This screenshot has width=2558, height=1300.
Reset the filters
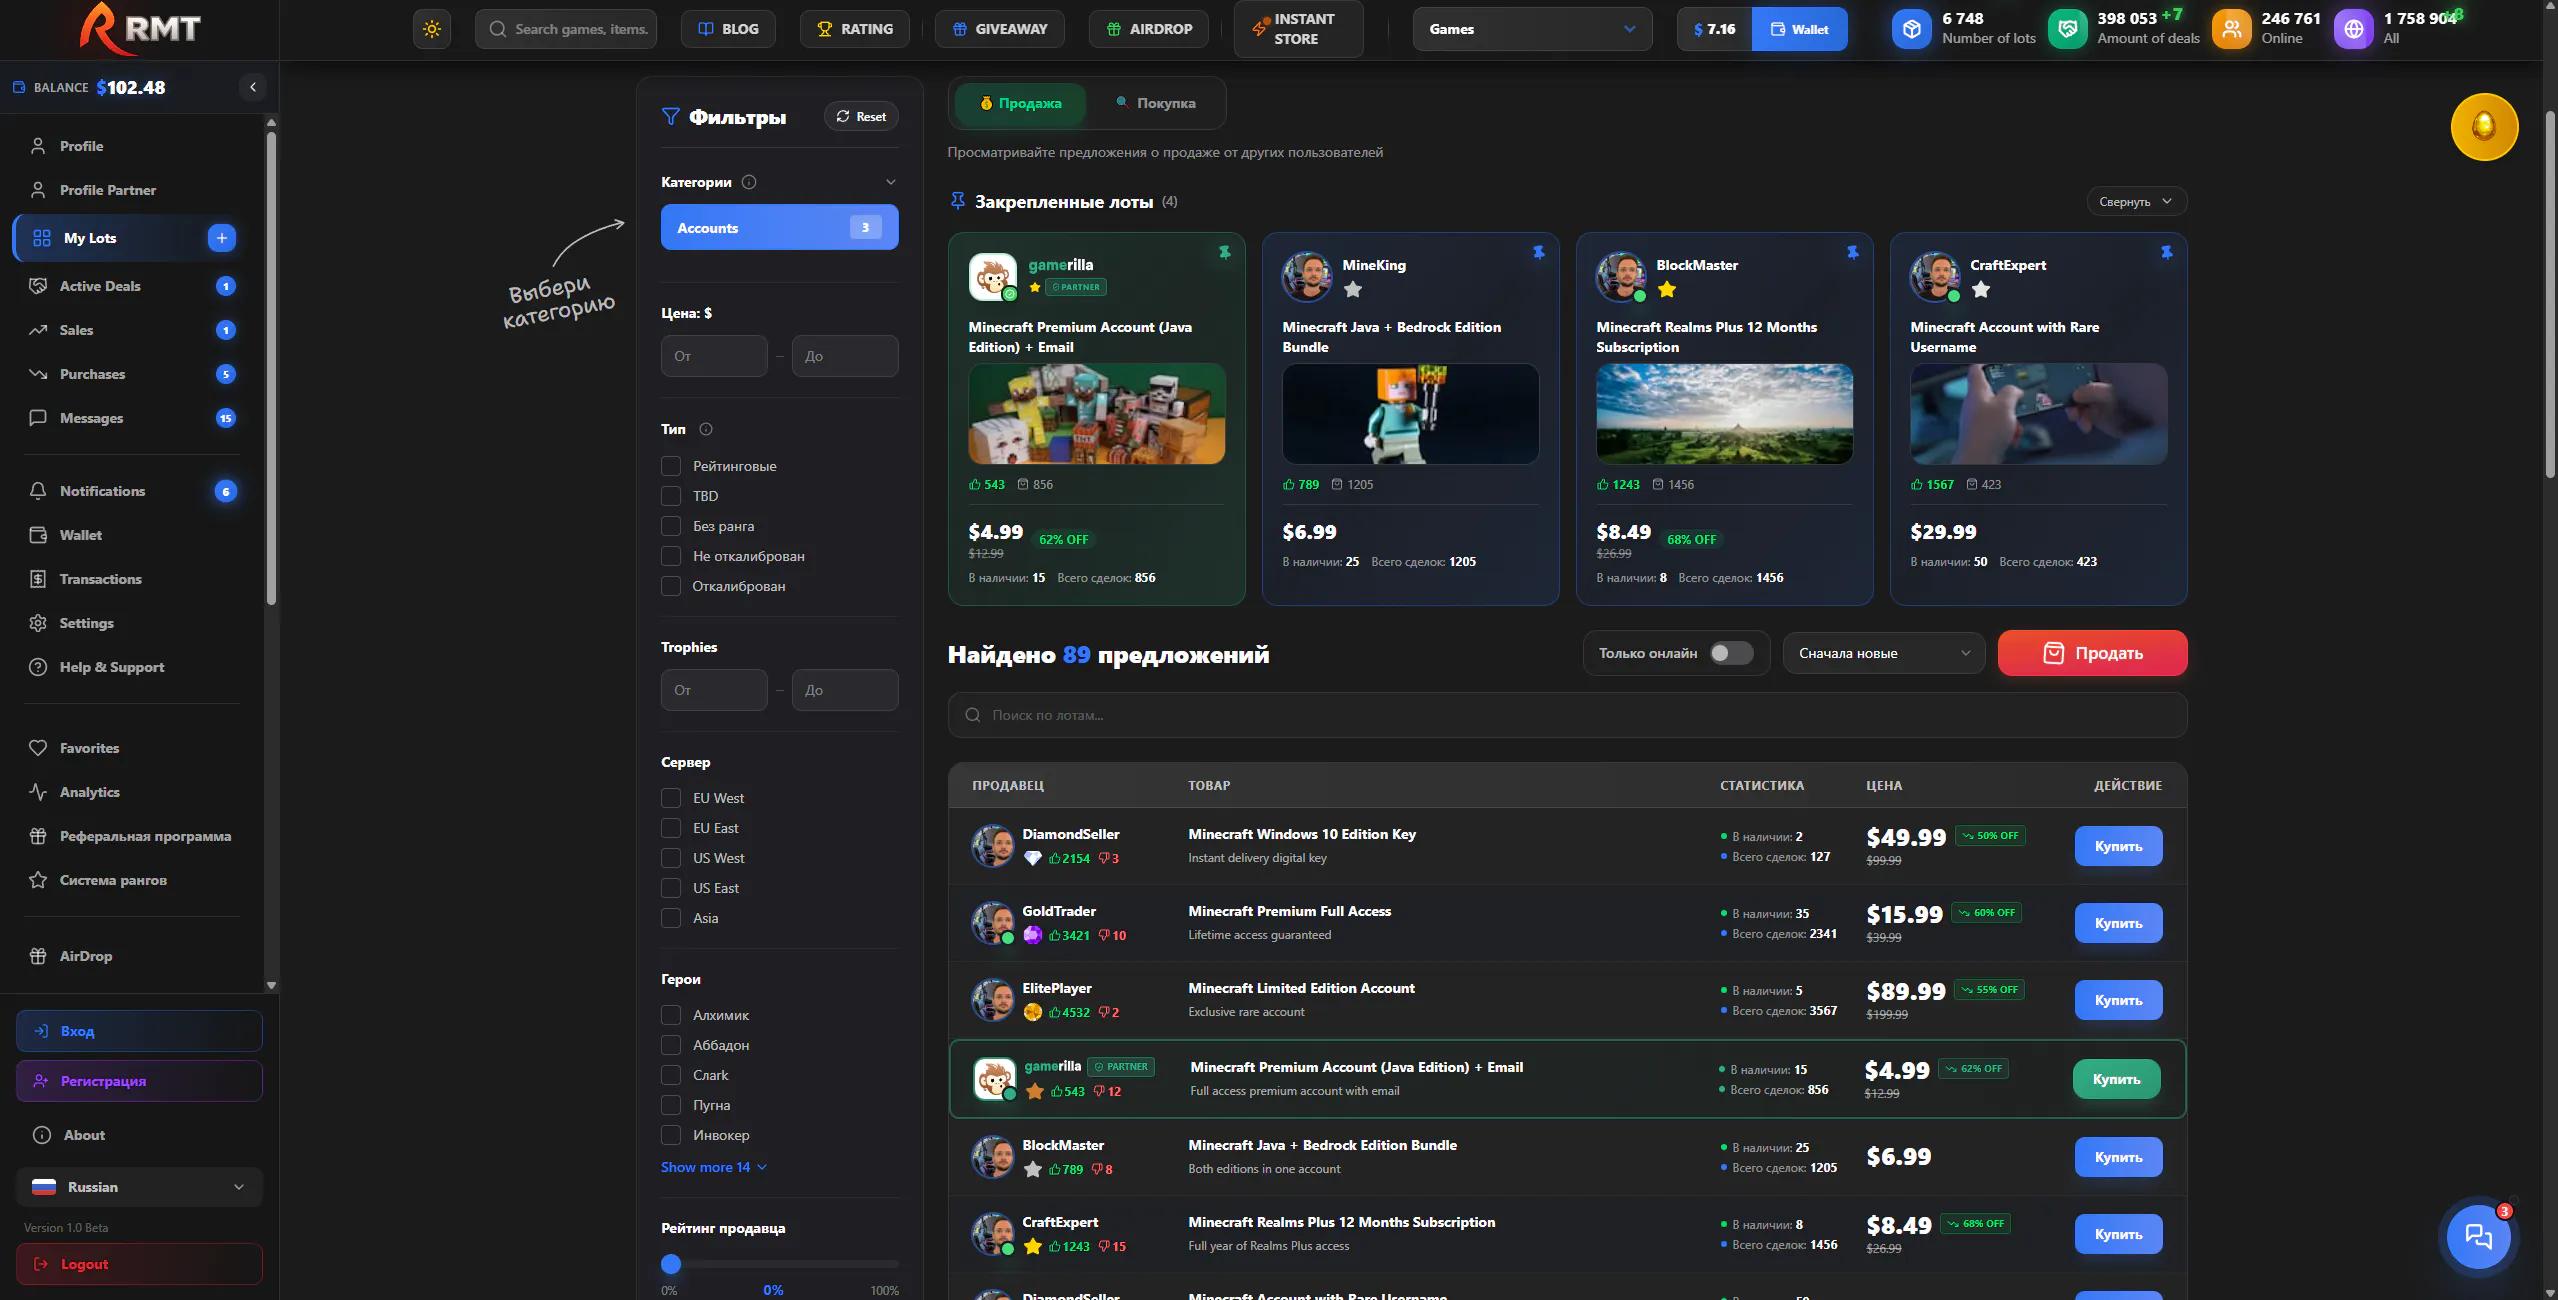click(861, 116)
